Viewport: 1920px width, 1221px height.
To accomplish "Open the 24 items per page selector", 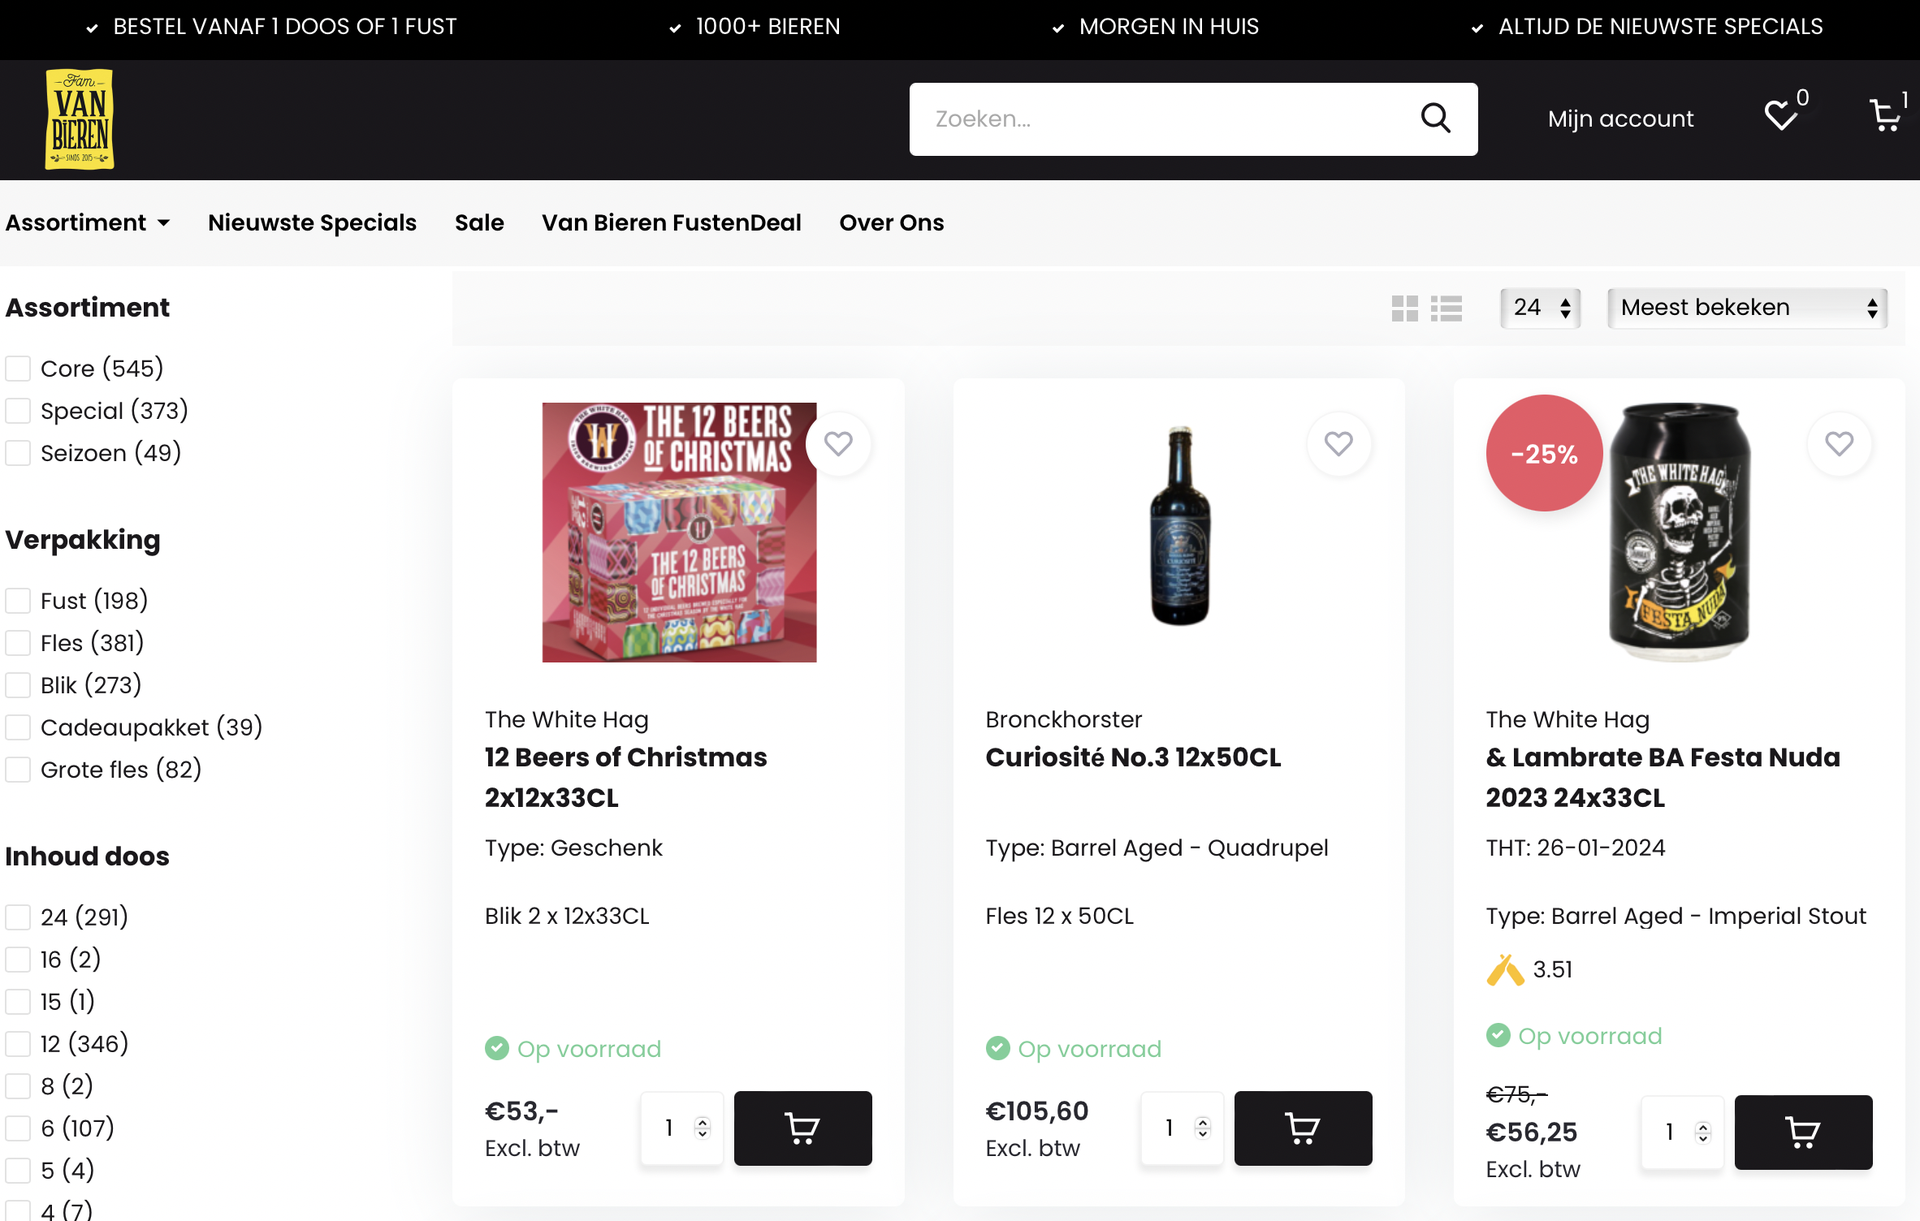I will 1540,308.
